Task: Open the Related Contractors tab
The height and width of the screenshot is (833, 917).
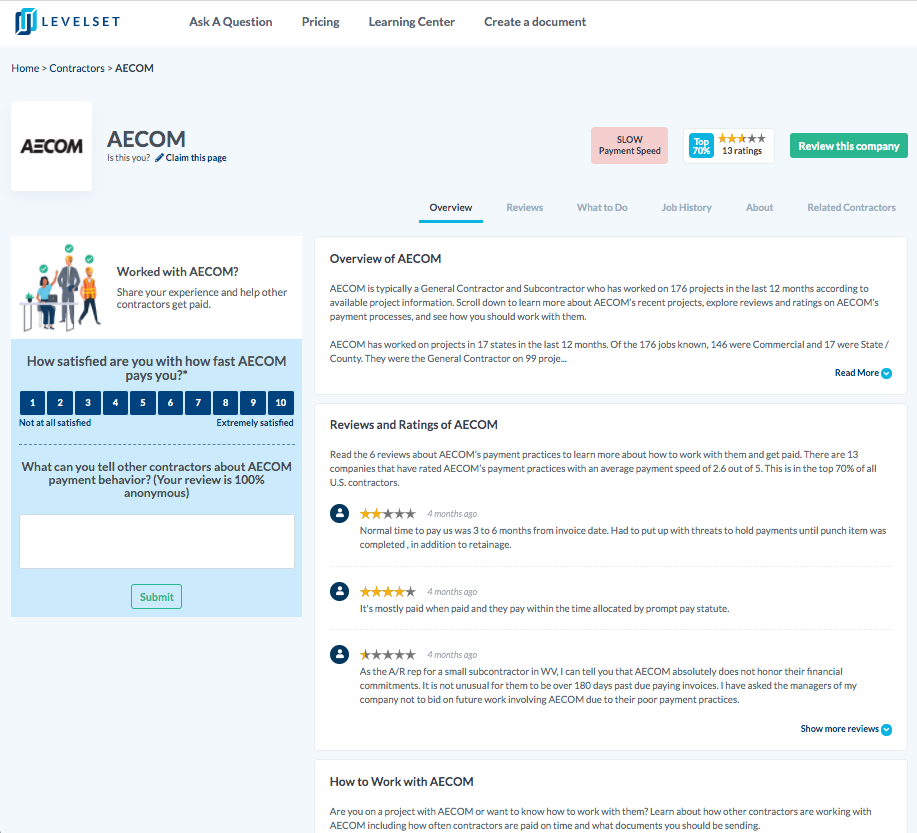Action: [851, 208]
